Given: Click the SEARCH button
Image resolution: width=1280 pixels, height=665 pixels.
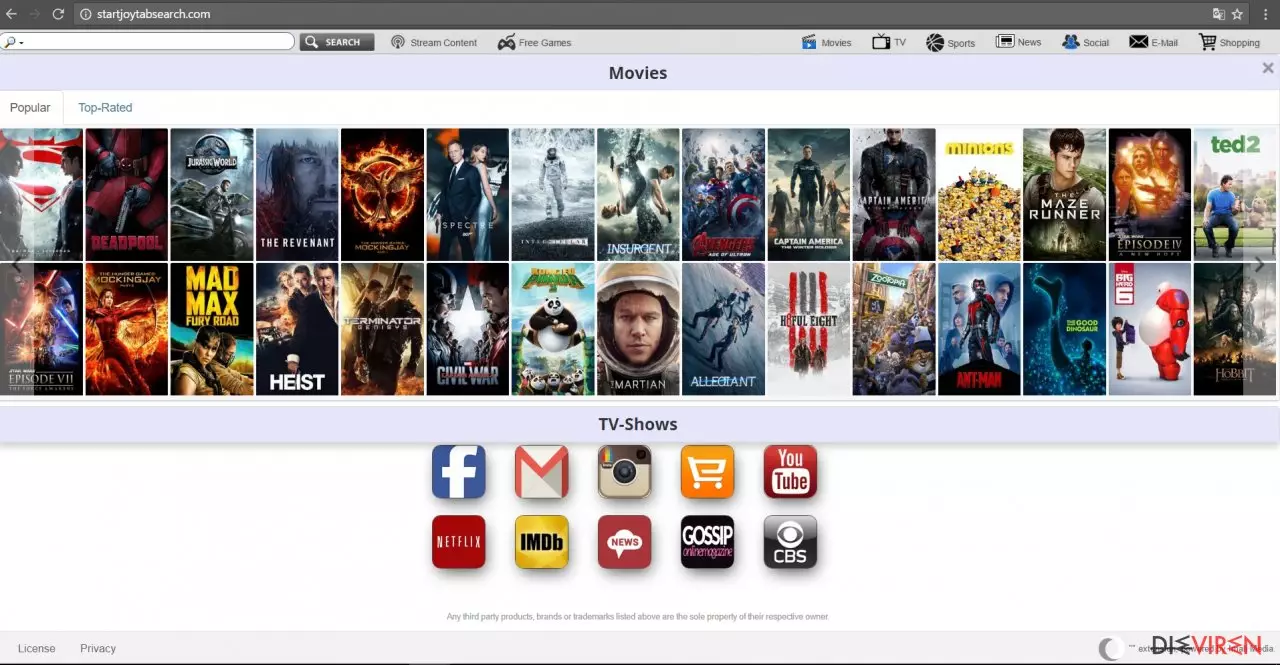Looking at the screenshot, I should [337, 42].
